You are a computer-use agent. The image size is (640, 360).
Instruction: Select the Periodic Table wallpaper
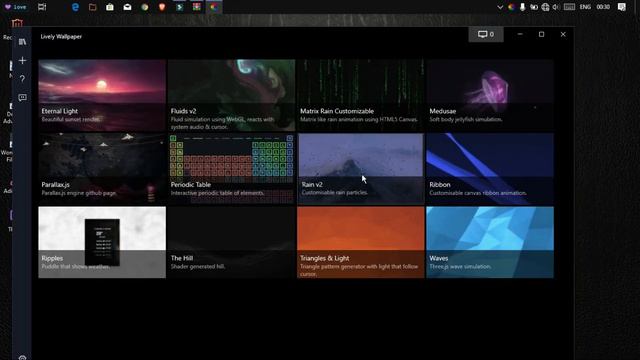pos(231,169)
